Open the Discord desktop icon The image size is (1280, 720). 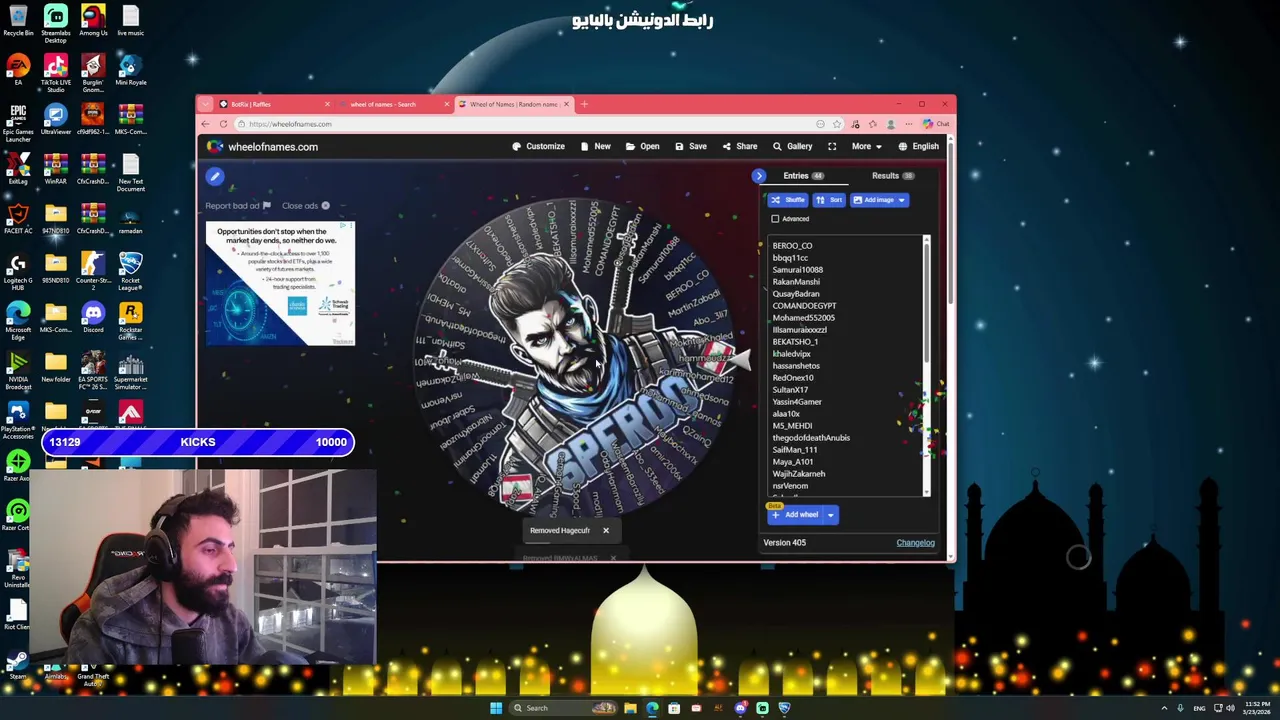point(93,319)
